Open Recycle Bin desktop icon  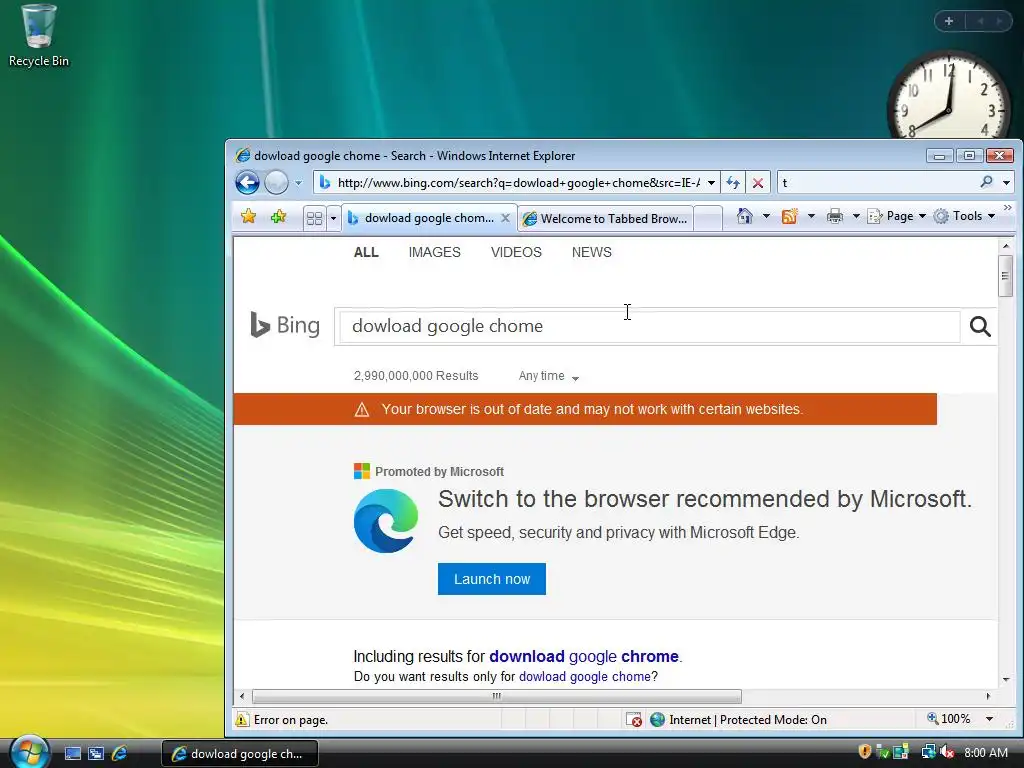[39, 36]
